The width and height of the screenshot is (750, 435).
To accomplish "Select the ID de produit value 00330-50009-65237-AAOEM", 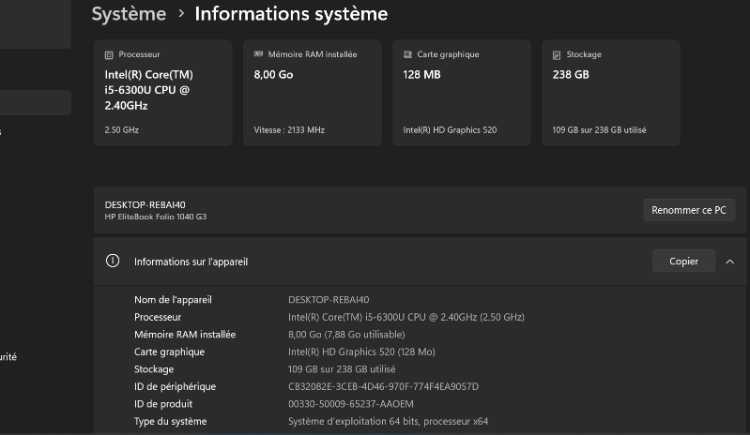I will (351, 404).
